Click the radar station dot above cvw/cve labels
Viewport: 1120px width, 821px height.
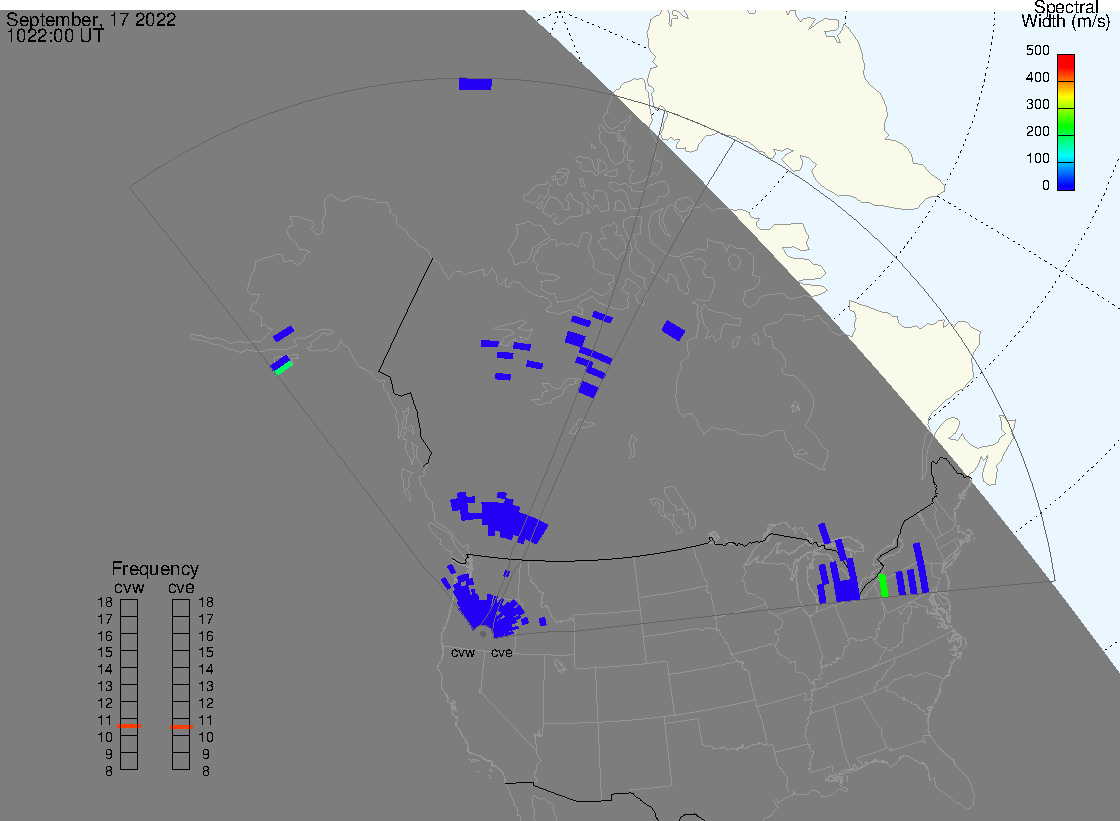[484, 634]
